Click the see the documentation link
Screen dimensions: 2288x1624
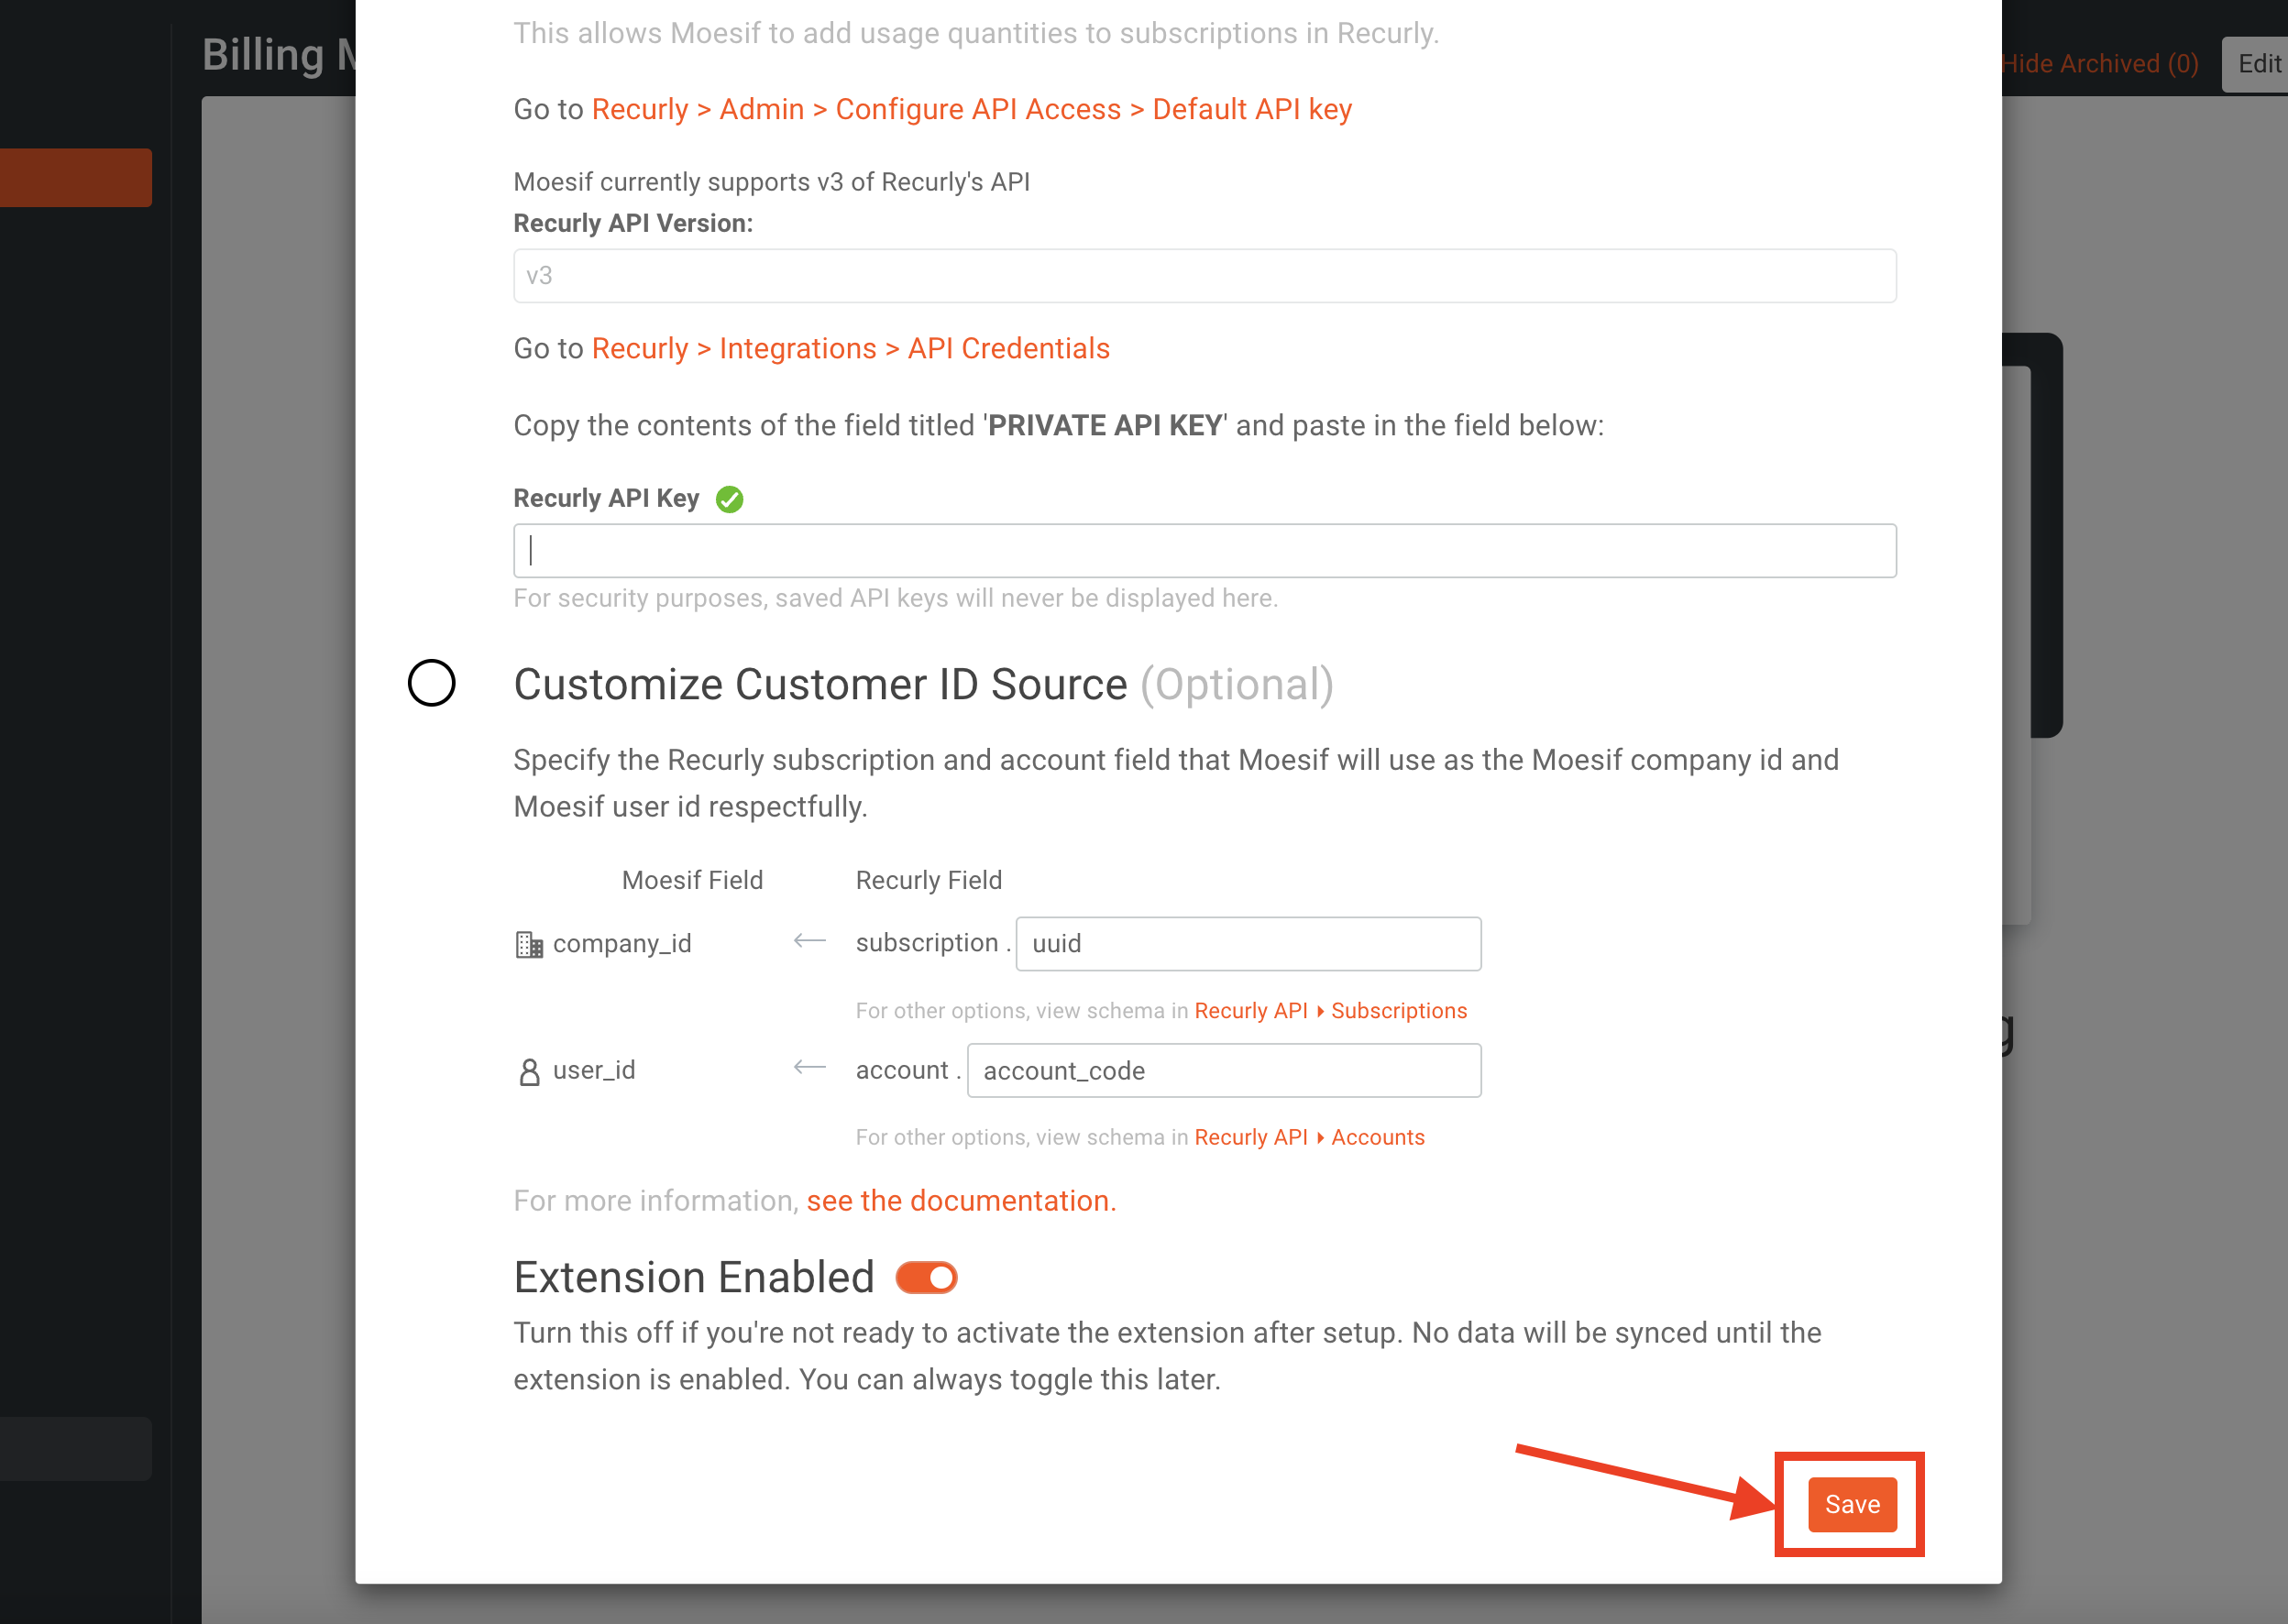[x=961, y=1200]
